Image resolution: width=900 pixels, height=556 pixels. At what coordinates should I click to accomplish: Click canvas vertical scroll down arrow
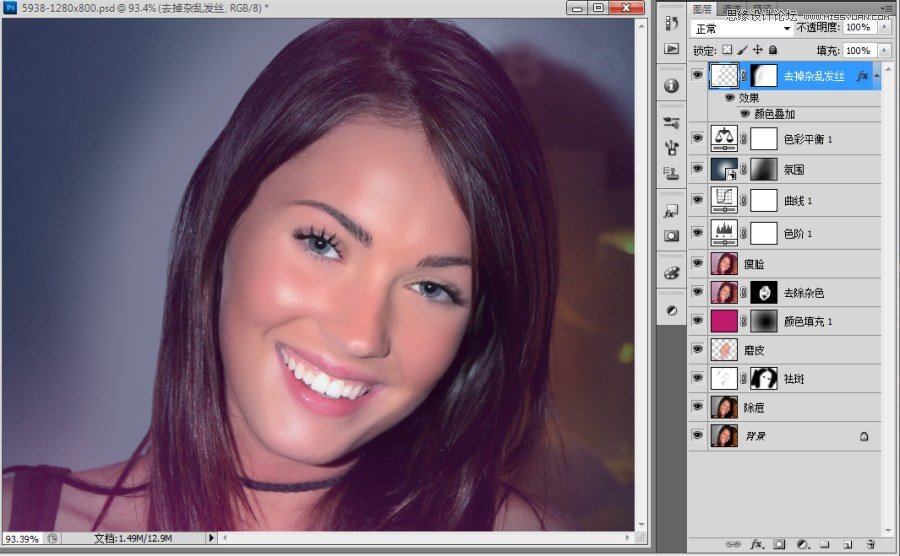(642, 525)
